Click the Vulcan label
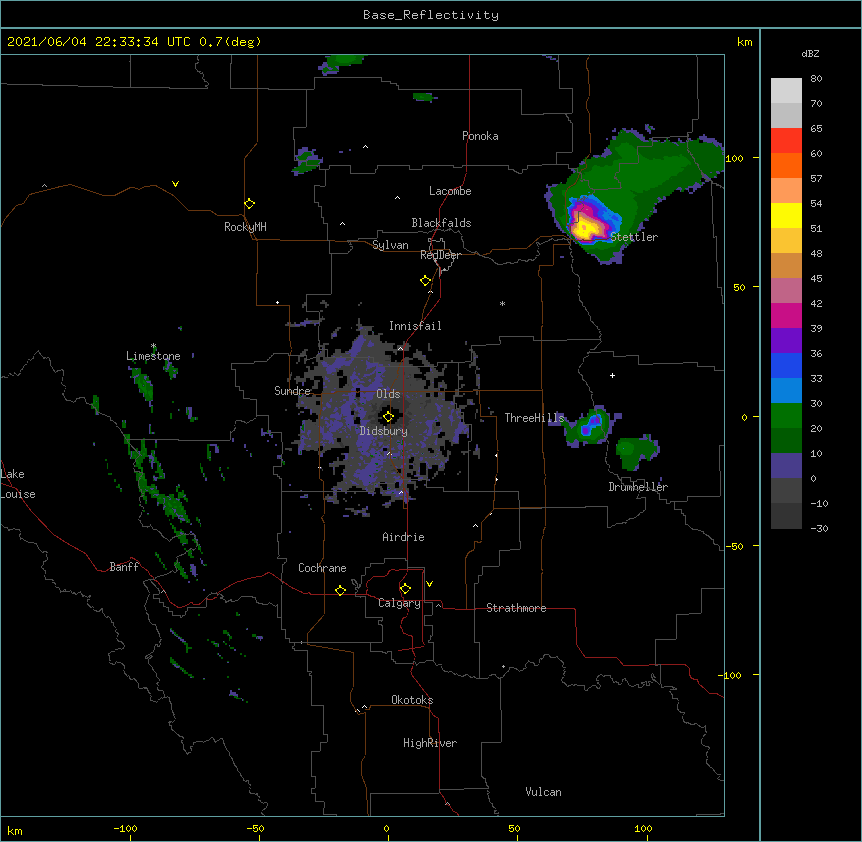This screenshot has height=842, width=862. point(543,792)
